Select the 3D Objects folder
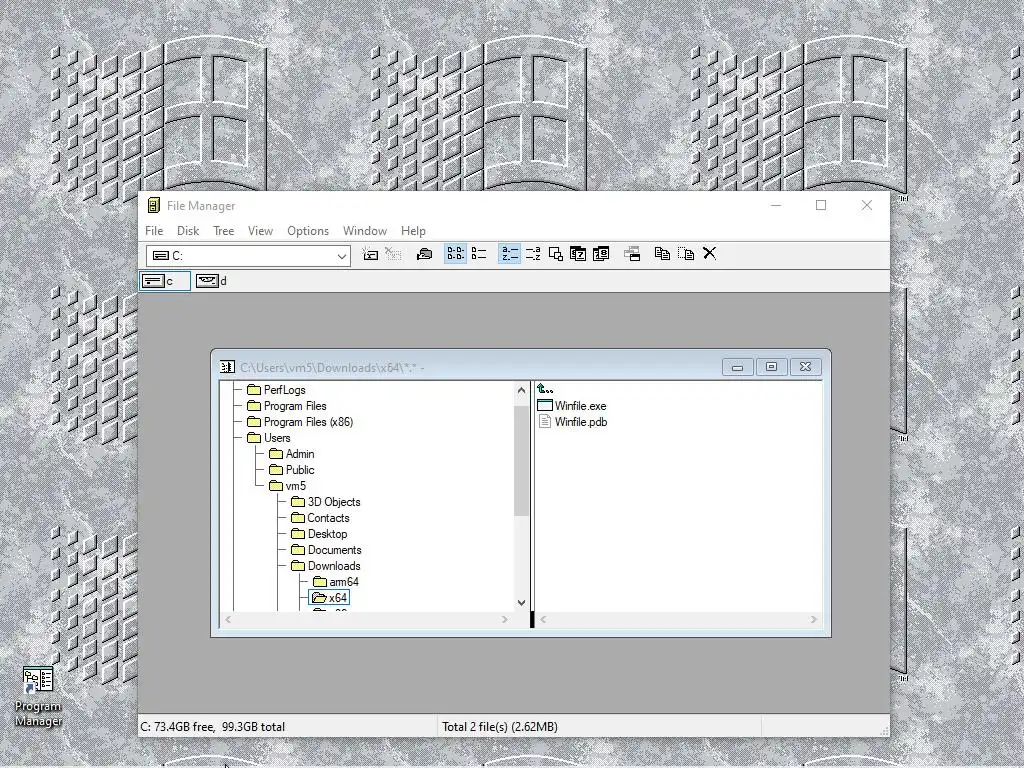 click(326, 502)
